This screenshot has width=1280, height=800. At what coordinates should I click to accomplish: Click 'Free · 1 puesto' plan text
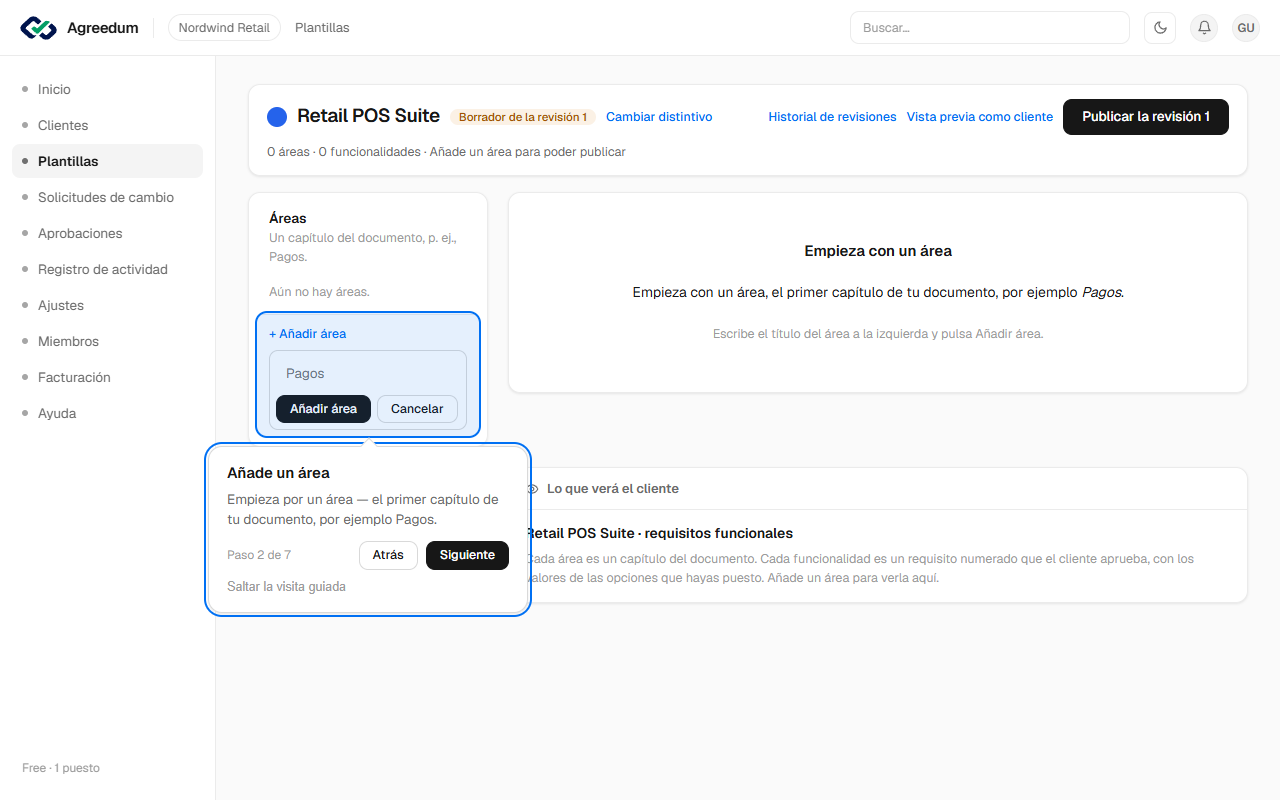click(x=61, y=768)
